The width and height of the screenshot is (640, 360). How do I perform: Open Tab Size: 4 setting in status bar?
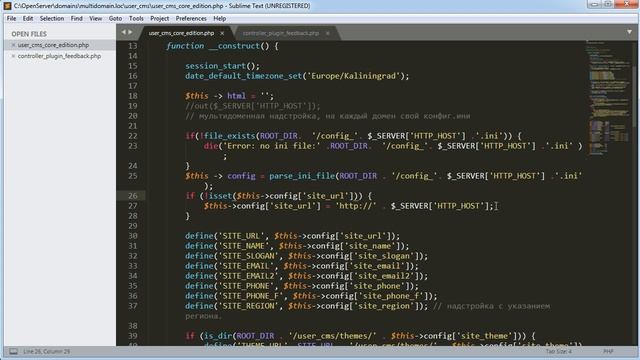559,351
